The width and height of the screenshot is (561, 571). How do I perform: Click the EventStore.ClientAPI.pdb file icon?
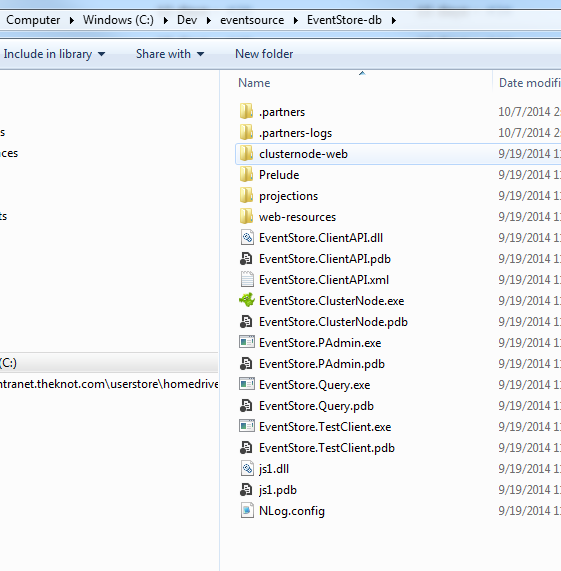246,259
